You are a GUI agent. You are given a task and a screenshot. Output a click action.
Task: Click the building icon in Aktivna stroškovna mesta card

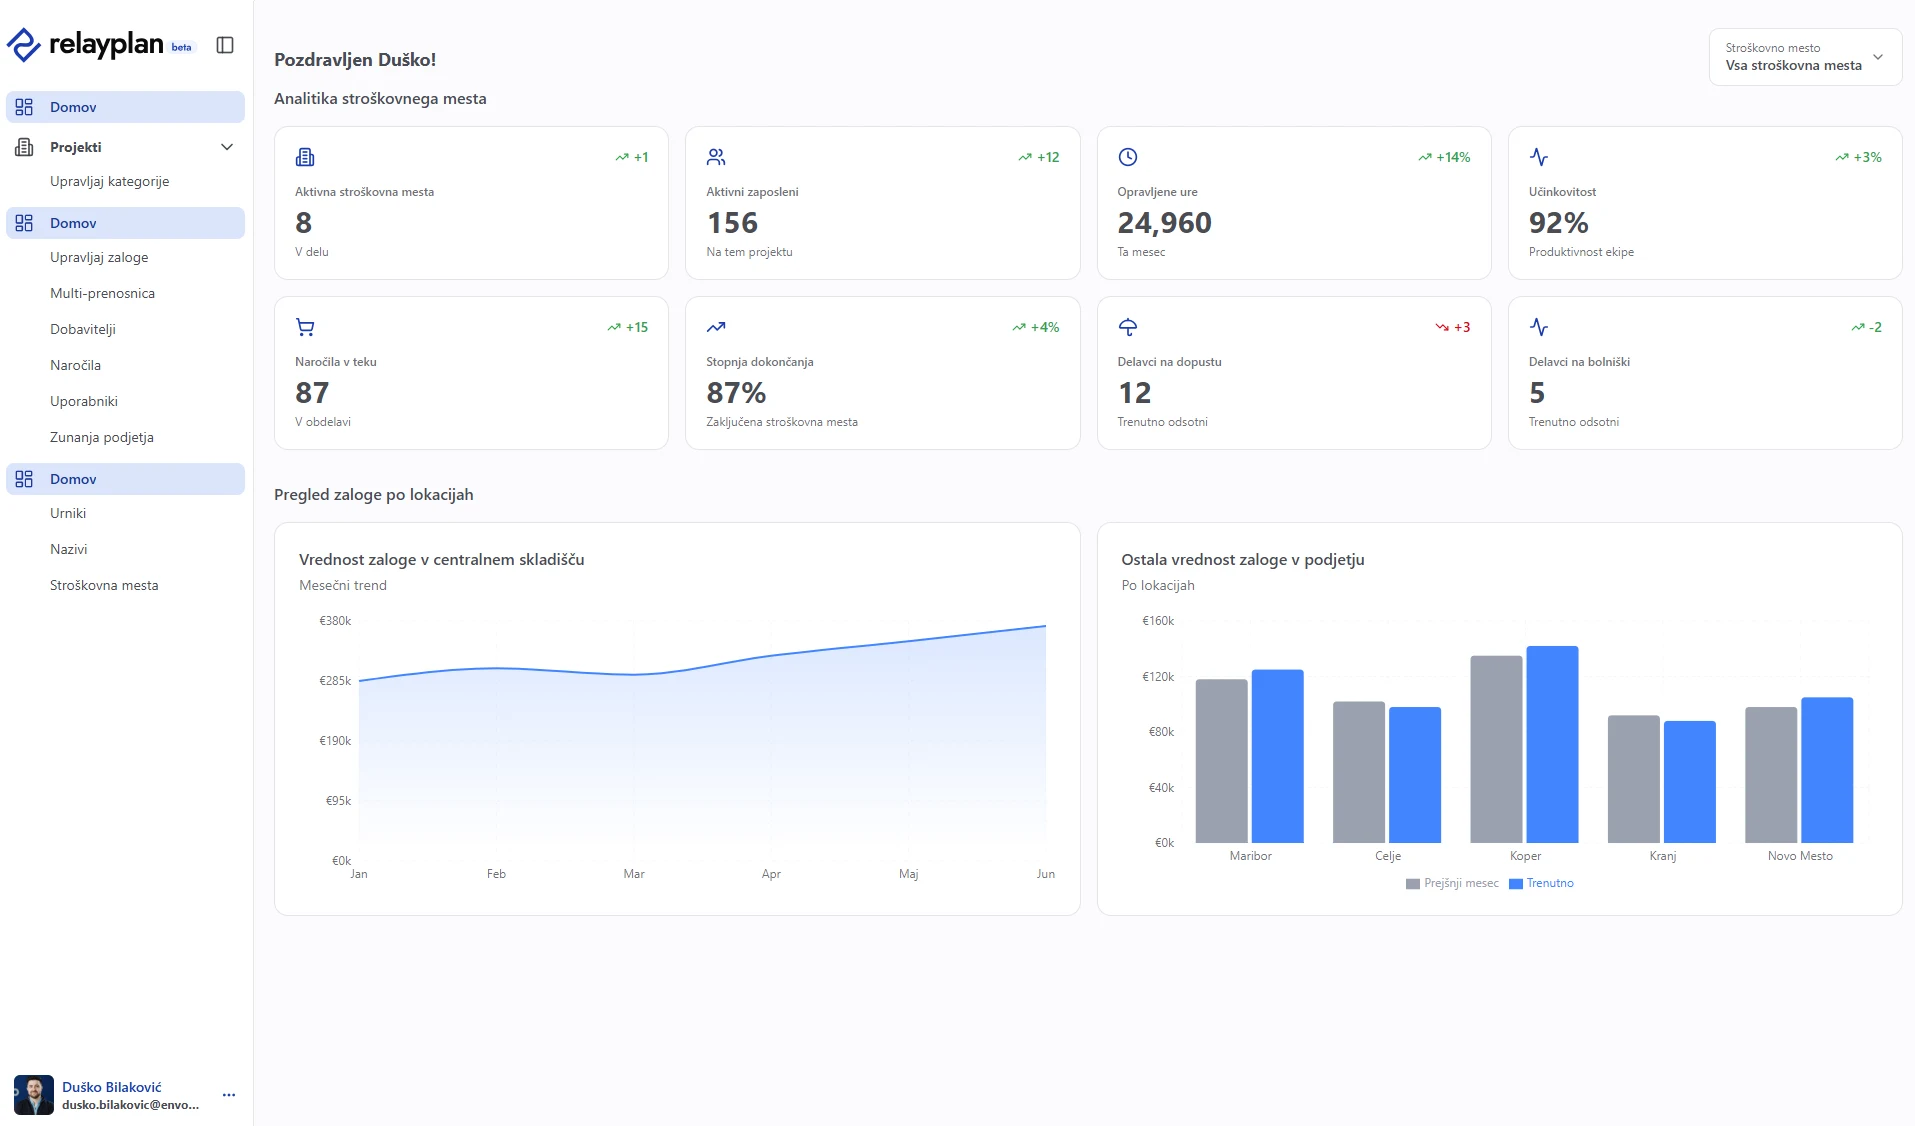305,157
